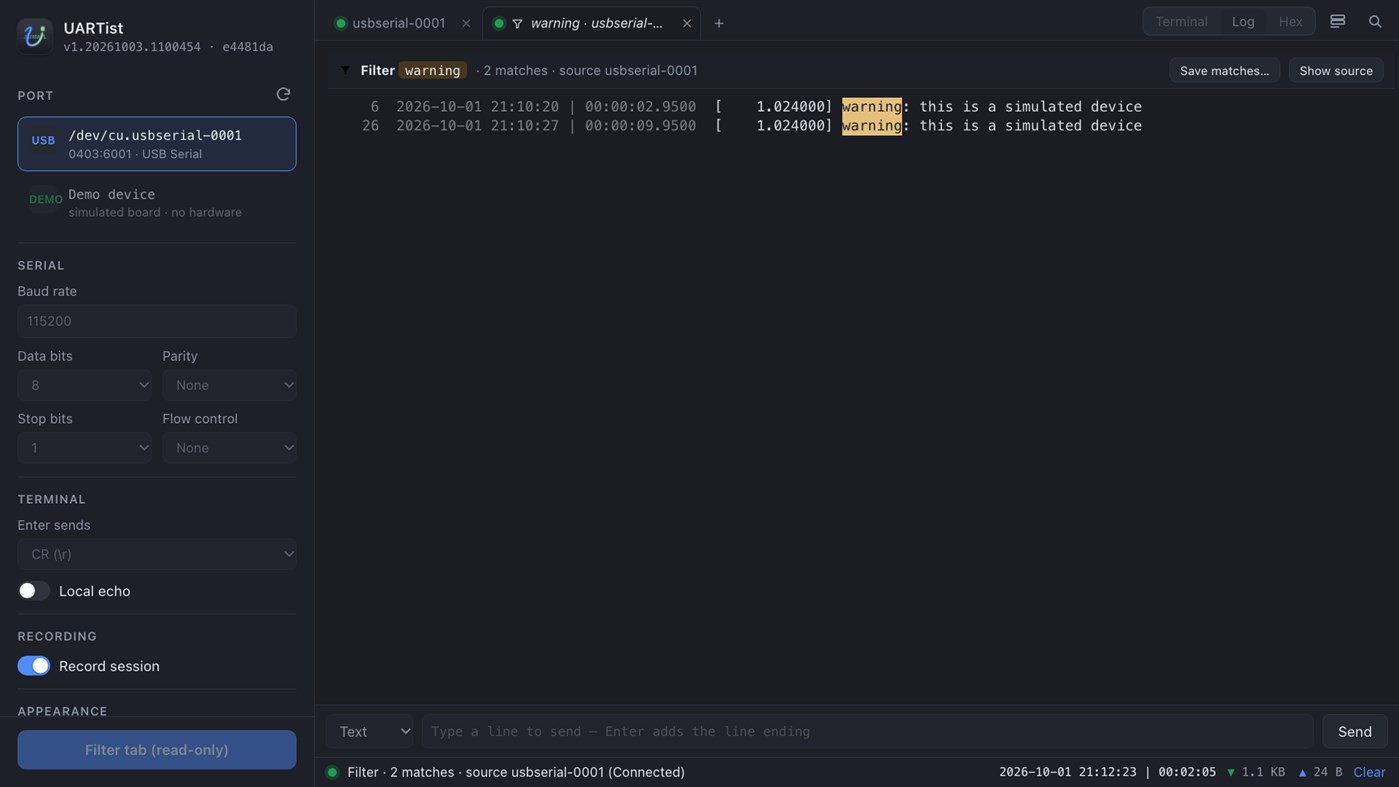Open the Flow control dropdown
The height and width of the screenshot is (787, 1399).
coord(230,447)
